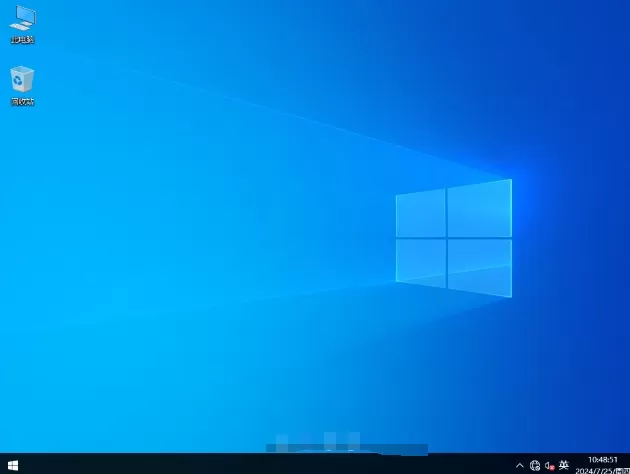Image resolution: width=630 pixels, height=474 pixels.
Task: Open the Windows Start menu
Action: point(13,466)
